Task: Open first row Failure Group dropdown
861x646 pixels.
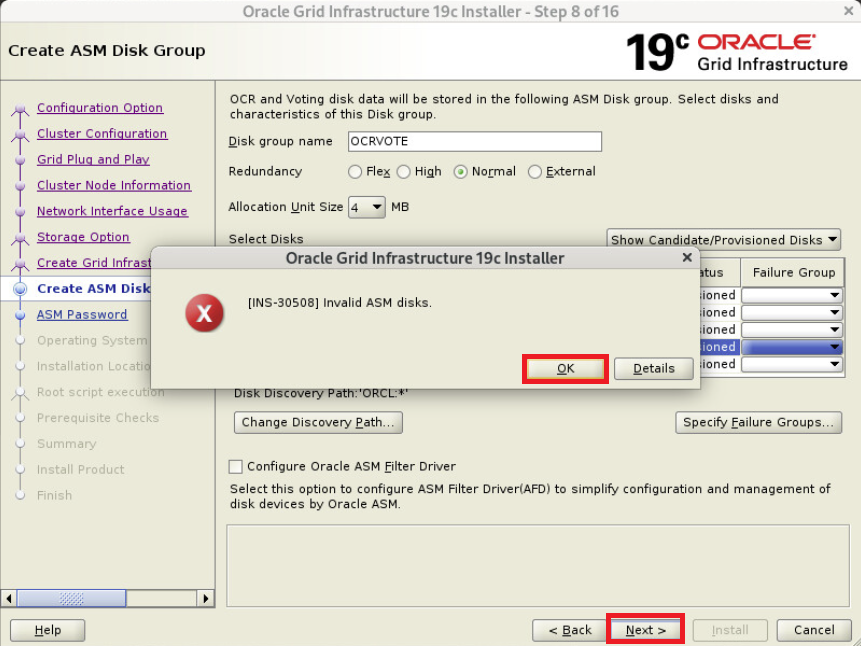Action: pyautogui.click(x=792, y=295)
